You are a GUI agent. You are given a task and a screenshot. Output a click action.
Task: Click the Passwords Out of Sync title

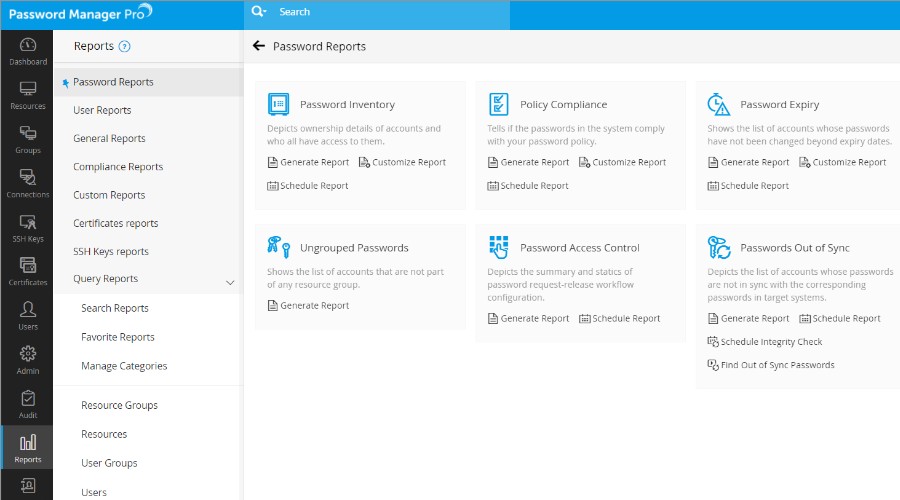coord(795,248)
